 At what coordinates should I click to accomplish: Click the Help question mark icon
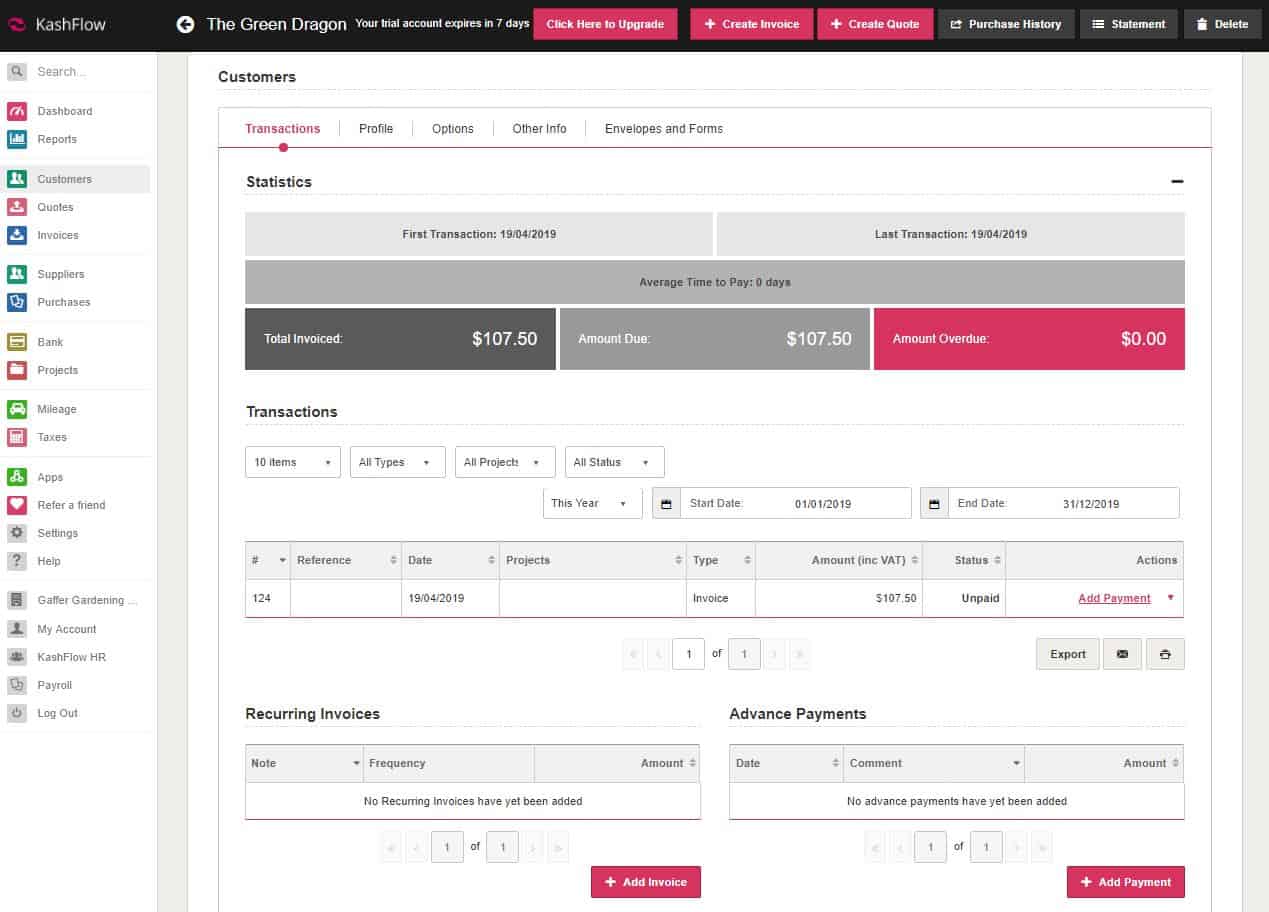[17, 561]
